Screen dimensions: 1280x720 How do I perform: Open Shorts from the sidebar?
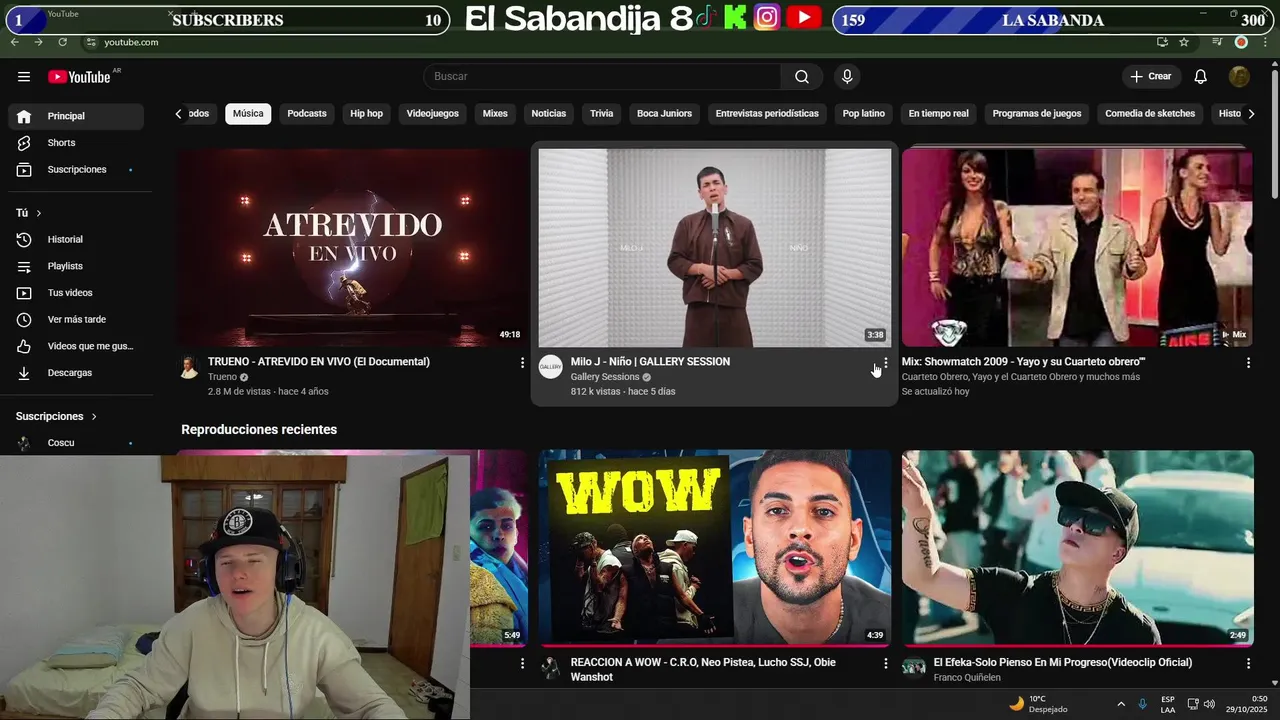76,143
